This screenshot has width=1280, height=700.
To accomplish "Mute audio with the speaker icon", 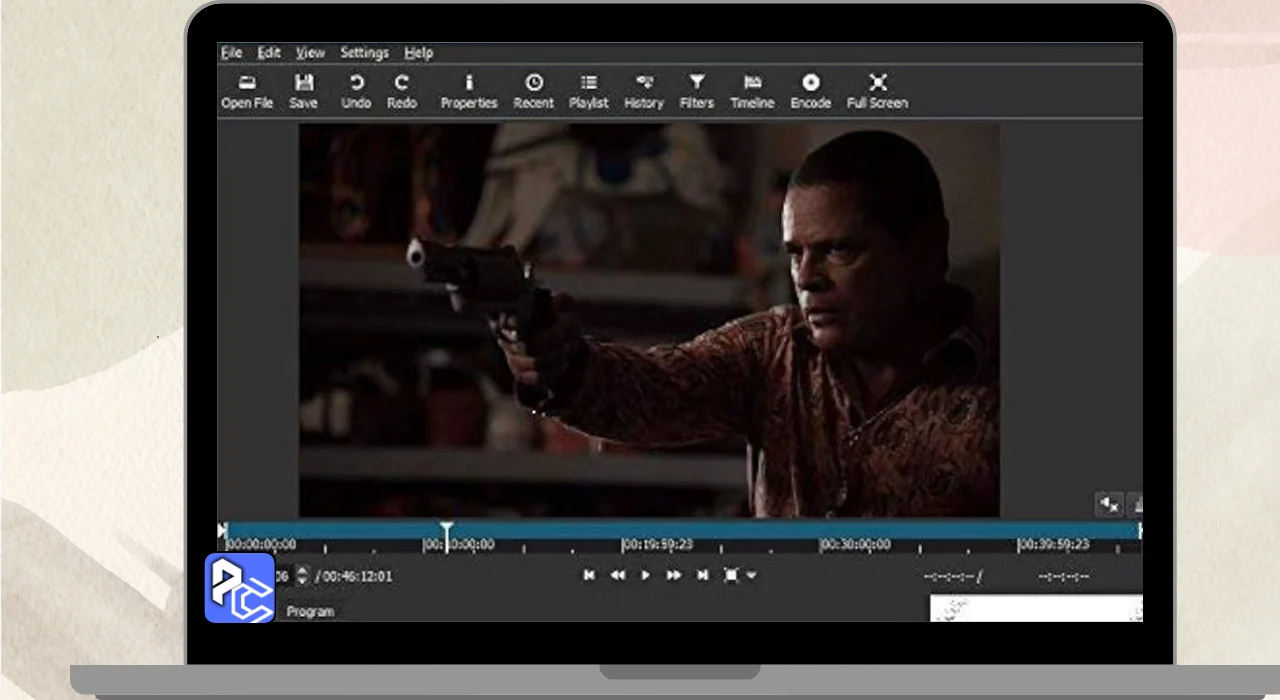I will point(1109,505).
